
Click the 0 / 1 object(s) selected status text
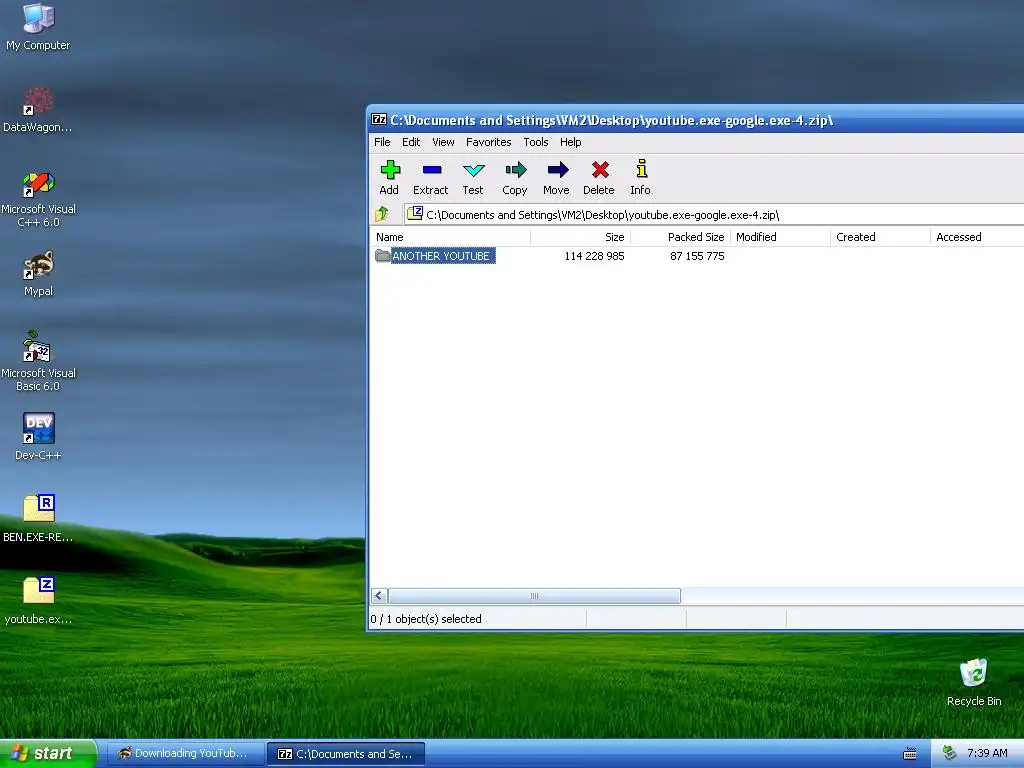click(426, 618)
